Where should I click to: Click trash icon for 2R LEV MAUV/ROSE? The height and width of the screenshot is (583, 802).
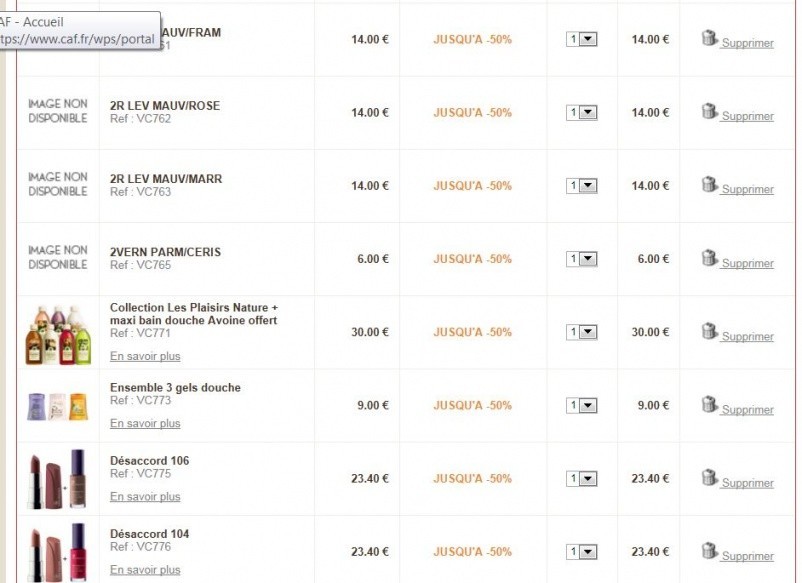pyautogui.click(x=709, y=111)
